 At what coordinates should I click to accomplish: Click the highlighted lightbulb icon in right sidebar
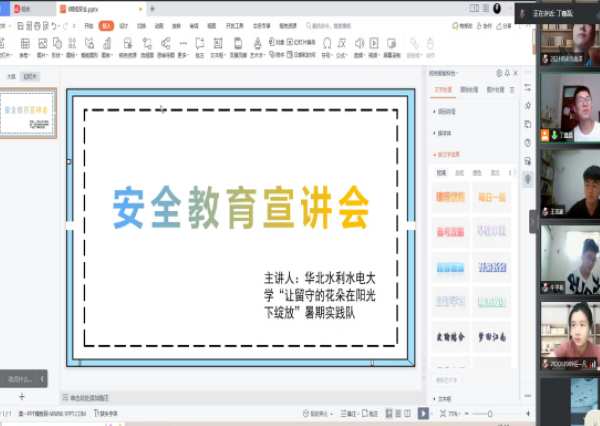[x=528, y=179]
